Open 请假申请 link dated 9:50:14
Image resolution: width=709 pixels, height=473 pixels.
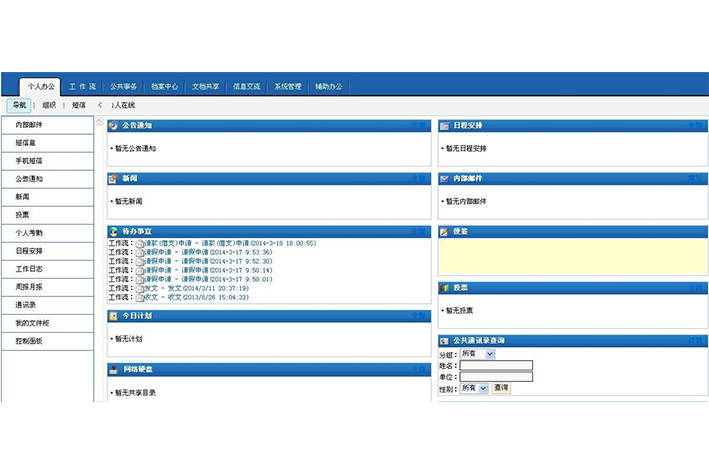point(208,270)
